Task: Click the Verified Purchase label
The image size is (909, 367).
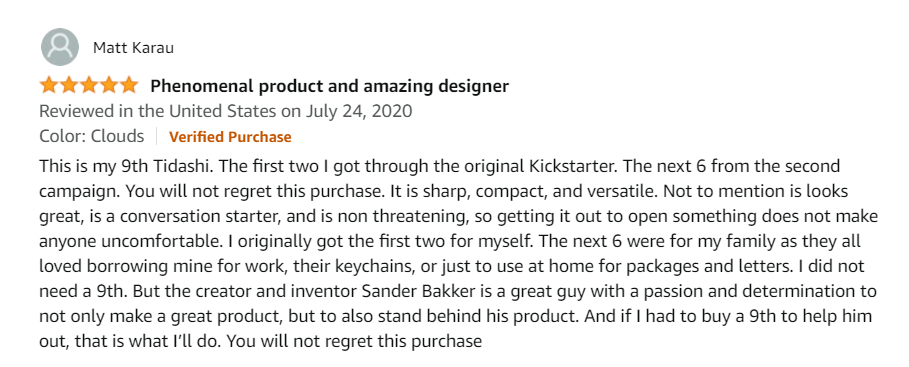Action: (230, 137)
